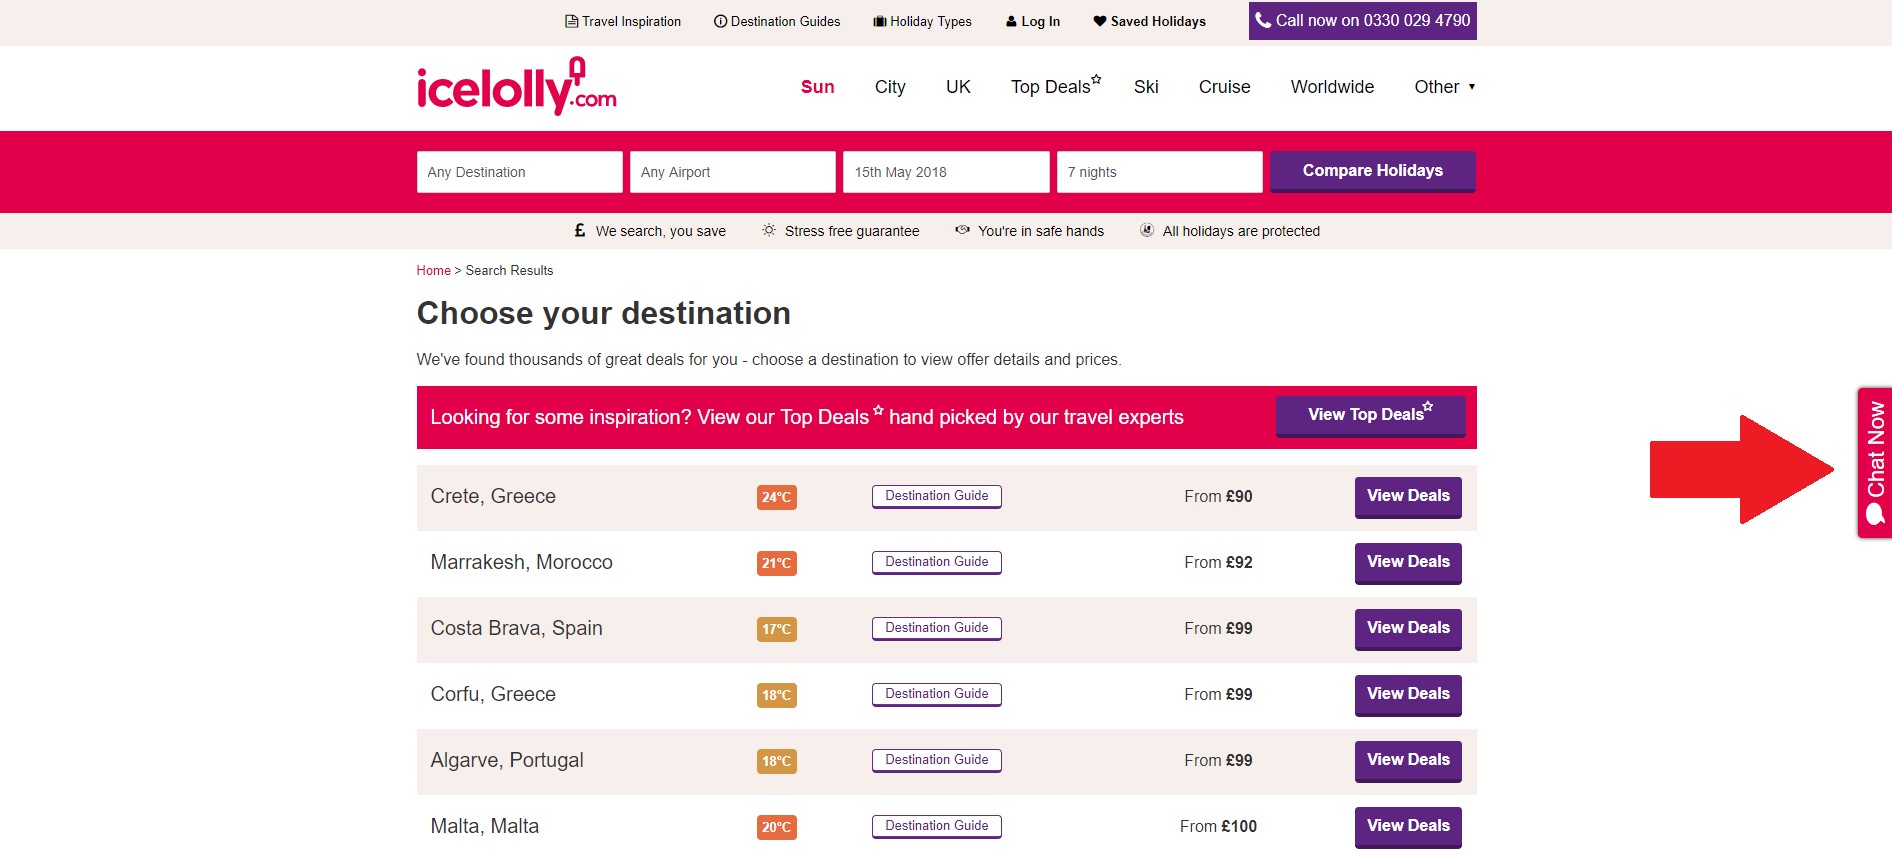This screenshot has width=1892, height=856.
Task: Open the Saved Holidays link
Action: [1150, 21]
